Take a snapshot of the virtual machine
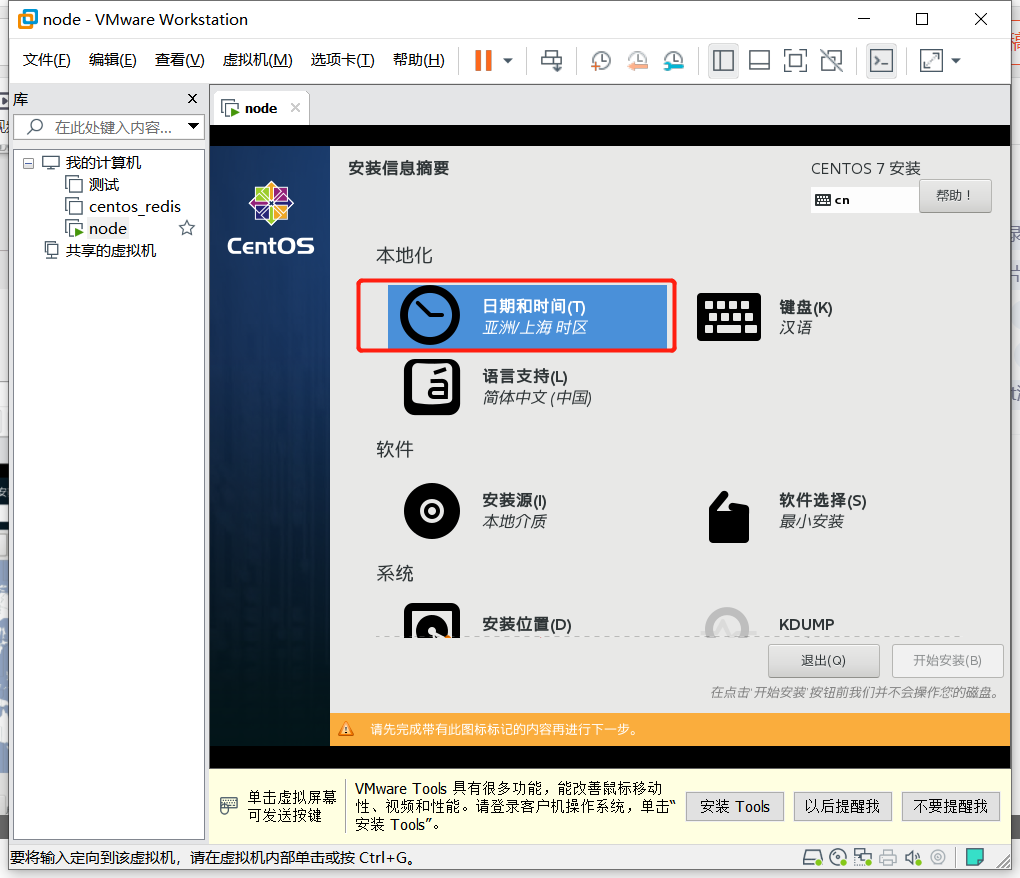1020x878 pixels. pos(601,61)
